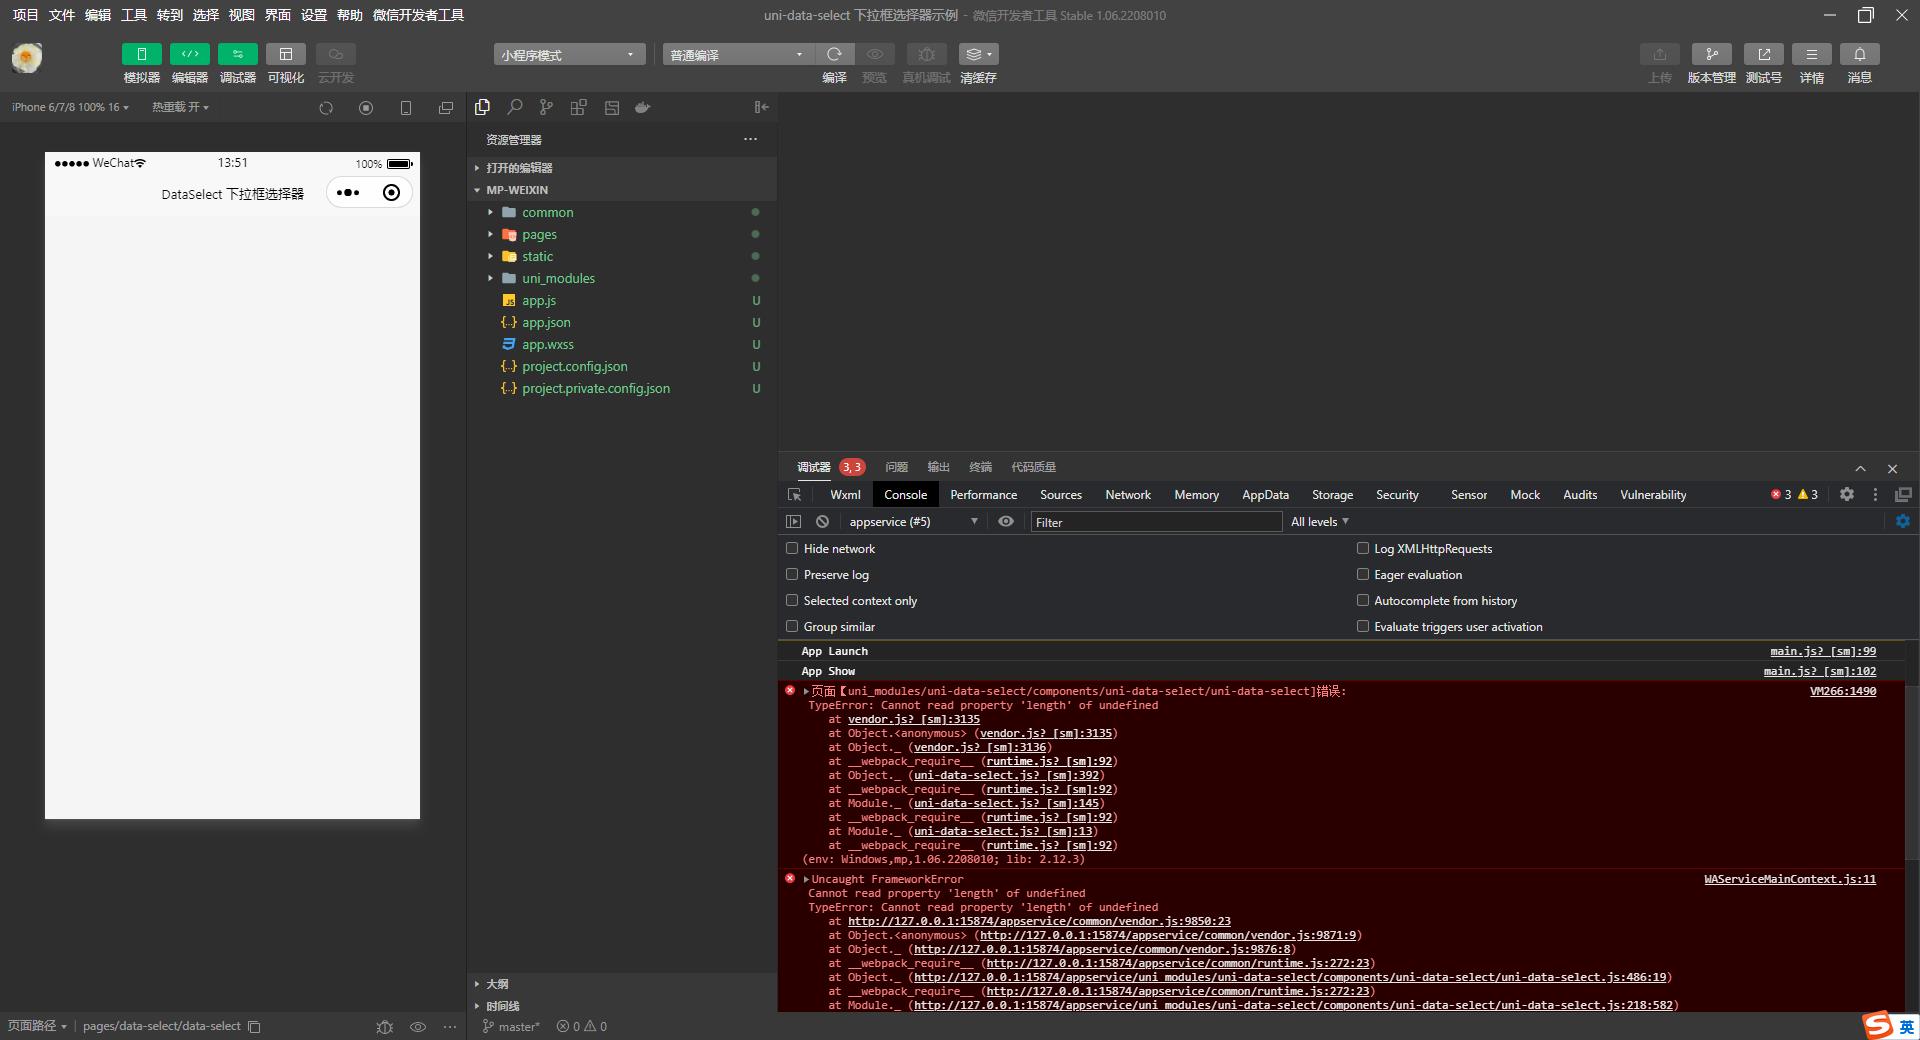Viewport: 1920px width, 1040px height.
Task: Toggle the Simulator (模拟器) panel button
Action: tap(141, 54)
